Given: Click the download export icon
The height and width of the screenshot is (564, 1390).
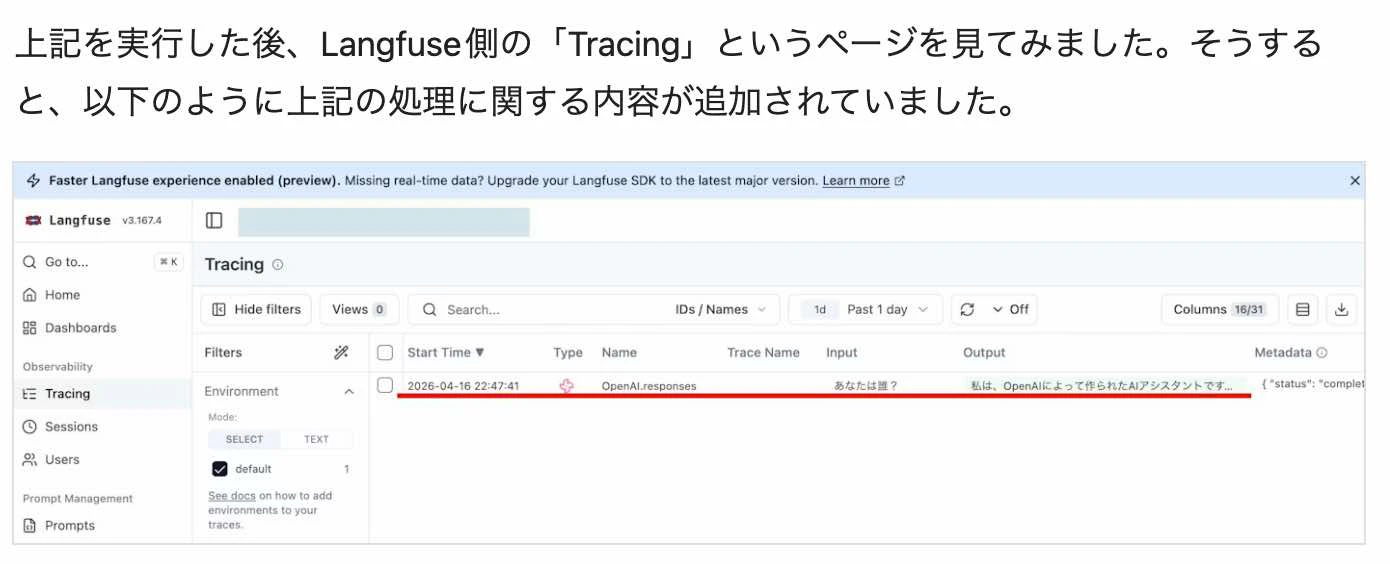Looking at the screenshot, I should click(1342, 309).
